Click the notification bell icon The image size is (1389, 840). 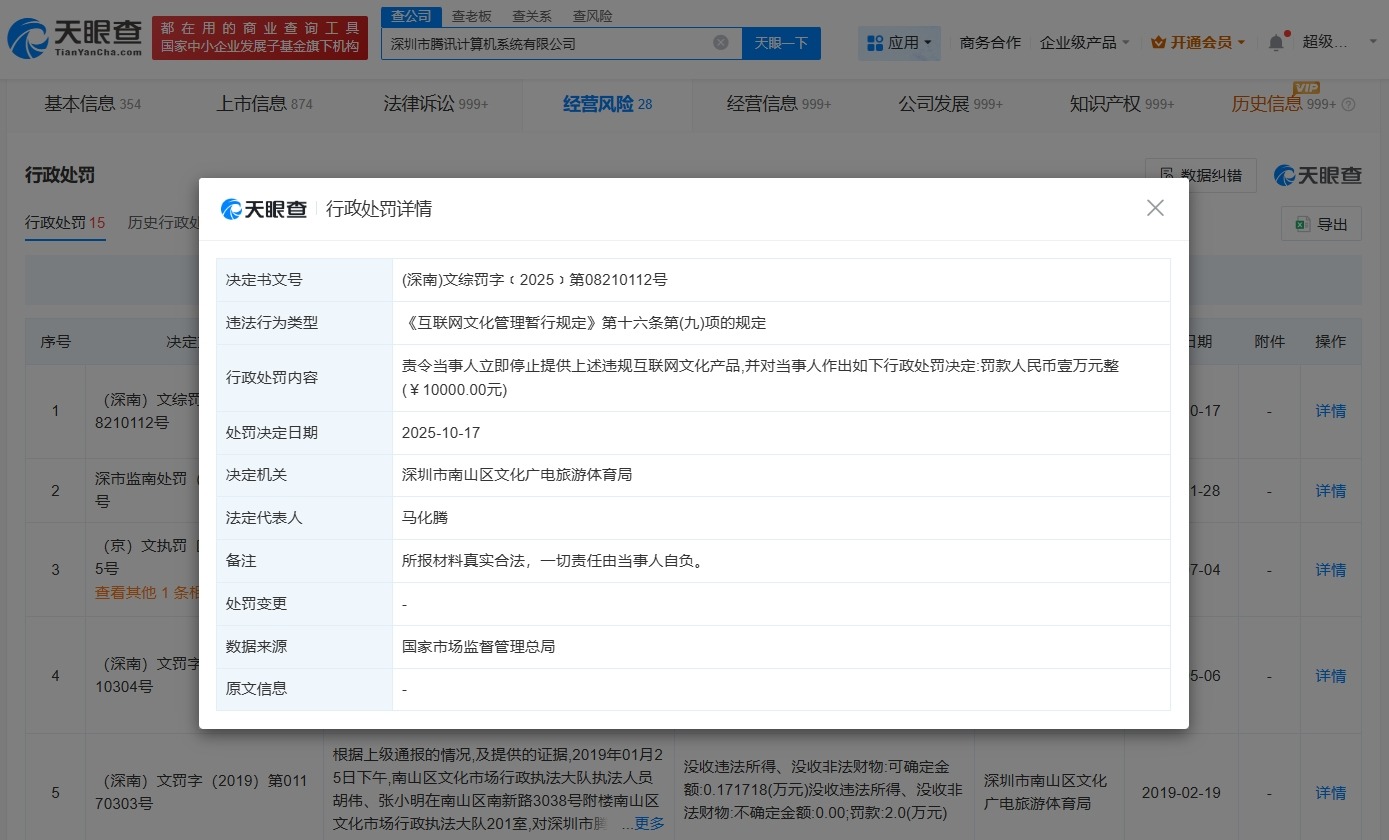[x=1276, y=41]
